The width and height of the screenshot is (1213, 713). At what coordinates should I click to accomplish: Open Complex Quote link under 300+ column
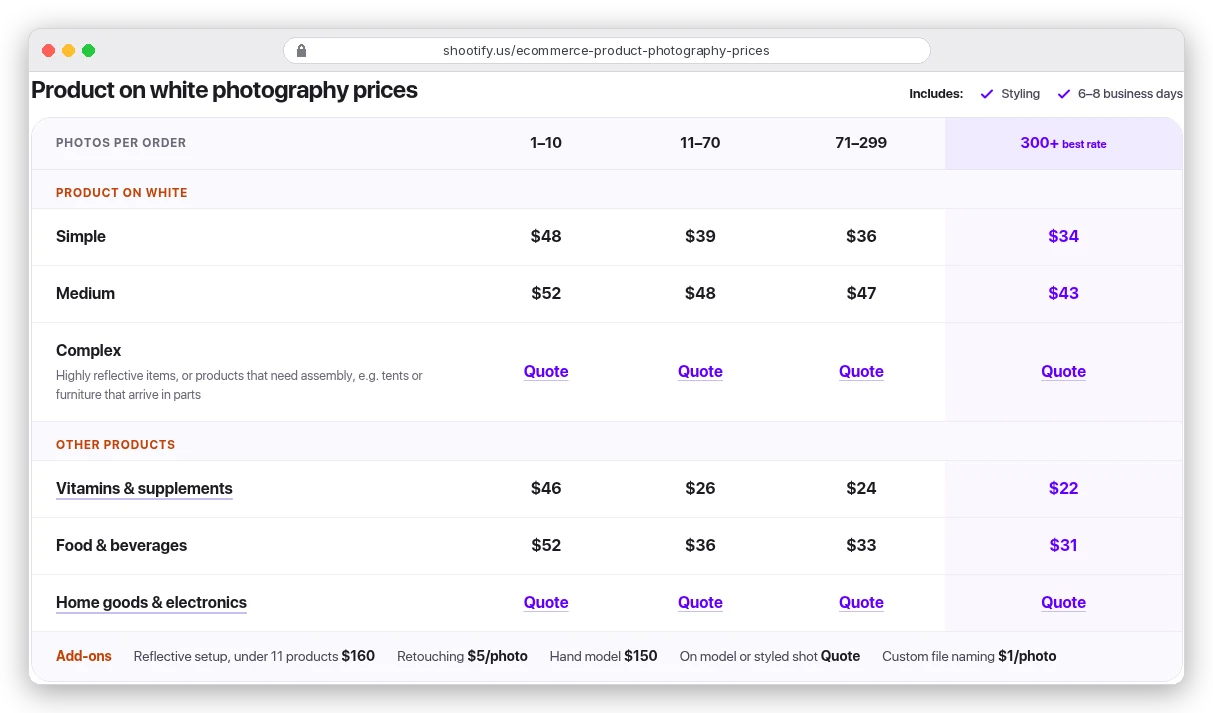click(x=1063, y=371)
